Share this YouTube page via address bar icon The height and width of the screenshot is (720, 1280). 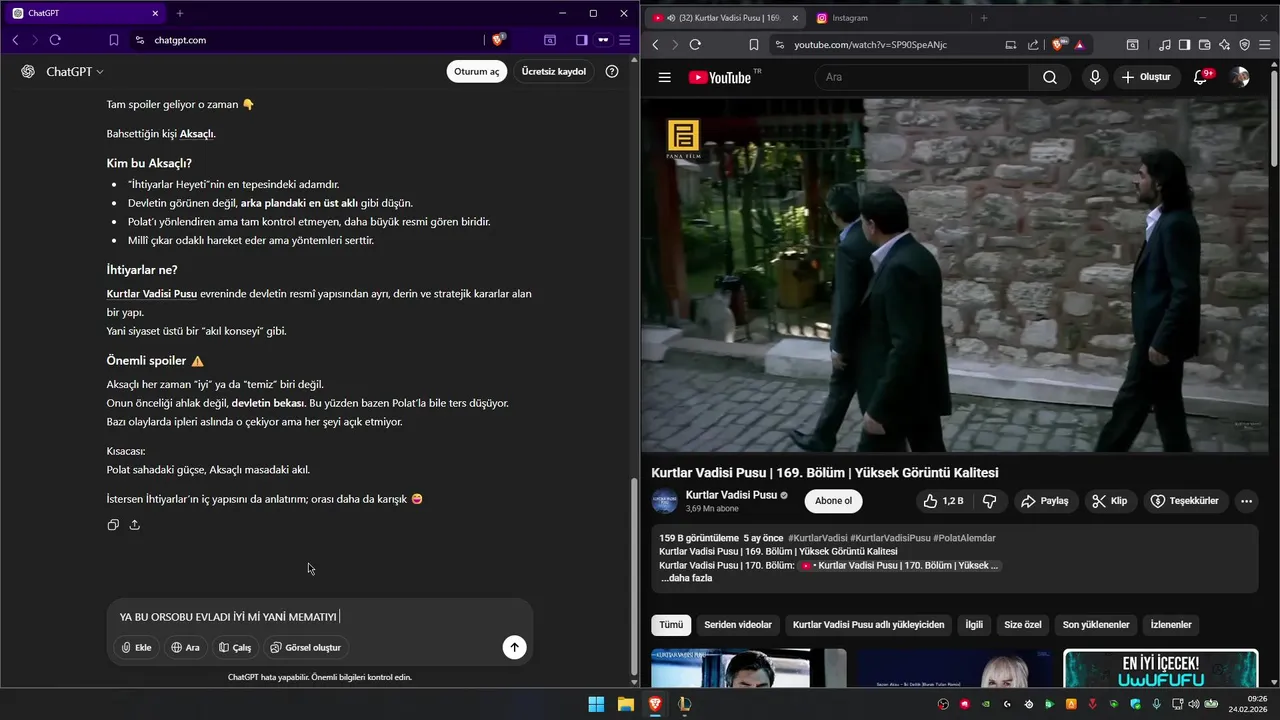1033,45
